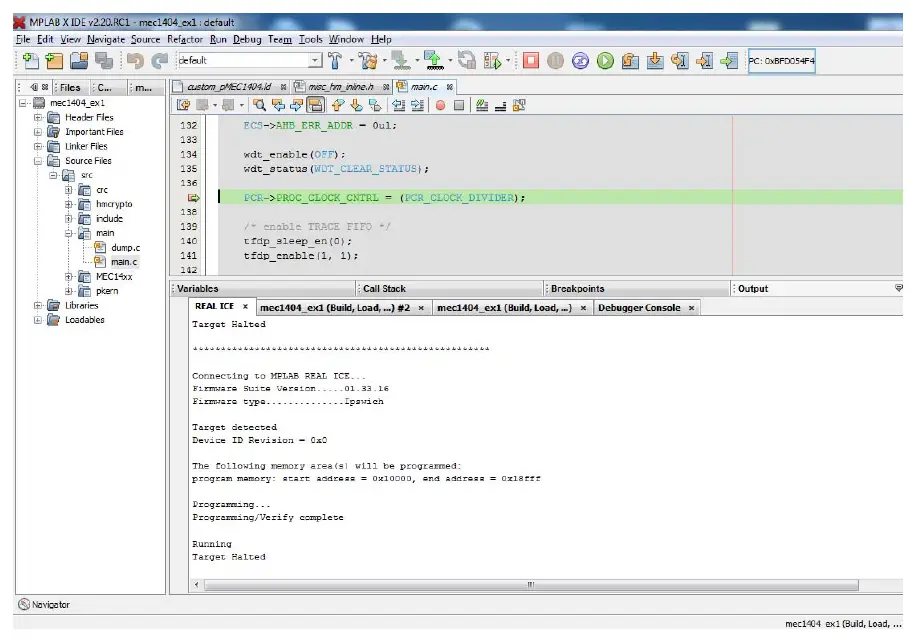The height and width of the screenshot is (640, 913).
Task: Click the Undo arrow in toolbar
Action: 135,62
